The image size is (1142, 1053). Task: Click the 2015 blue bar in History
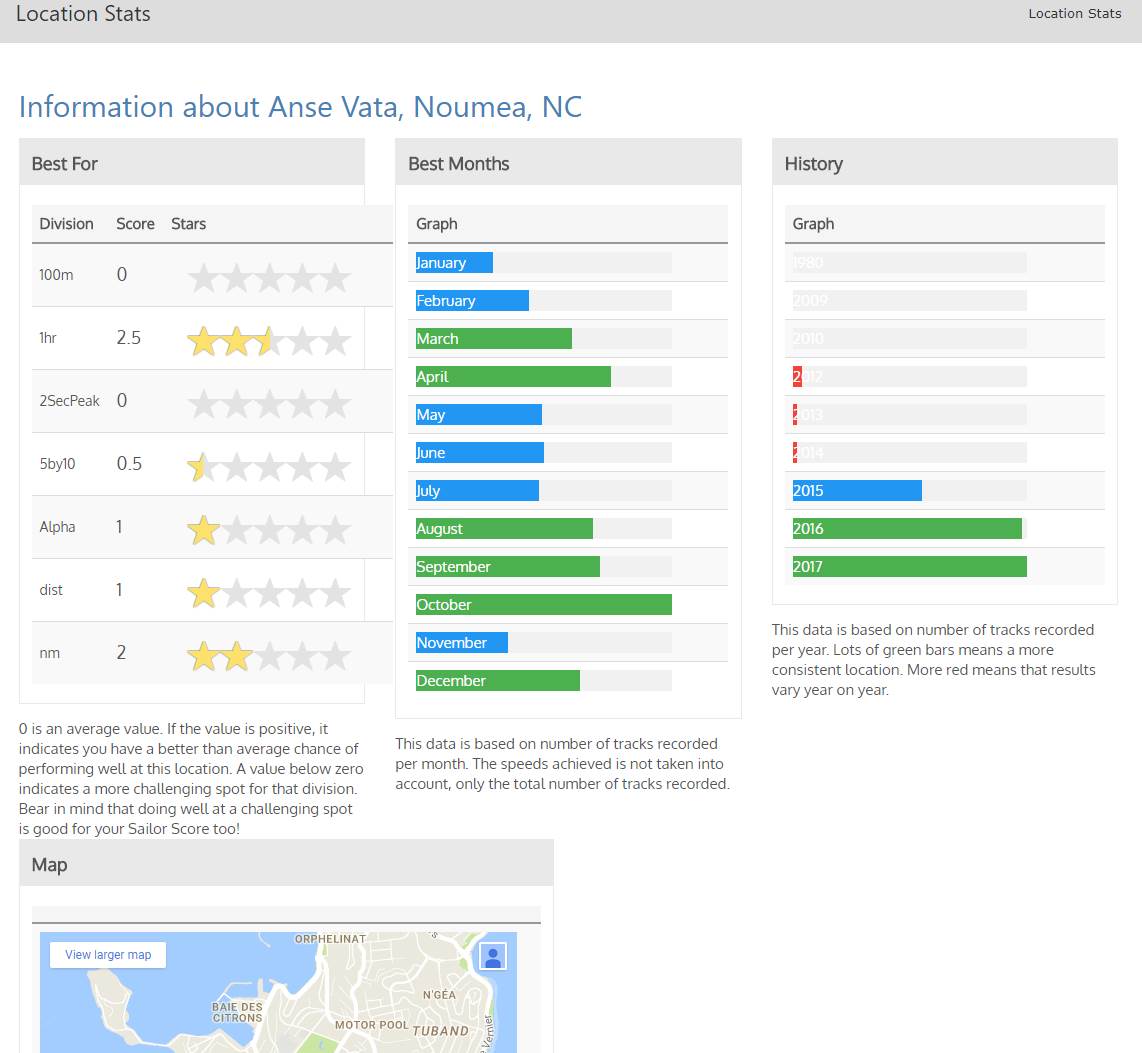(x=856, y=491)
